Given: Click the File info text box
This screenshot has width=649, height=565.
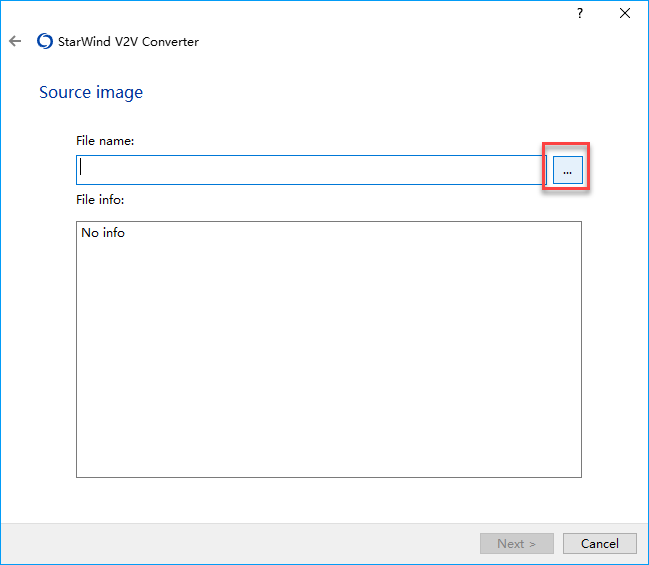Looking at the screenshot, I should (x=329, y=349).
